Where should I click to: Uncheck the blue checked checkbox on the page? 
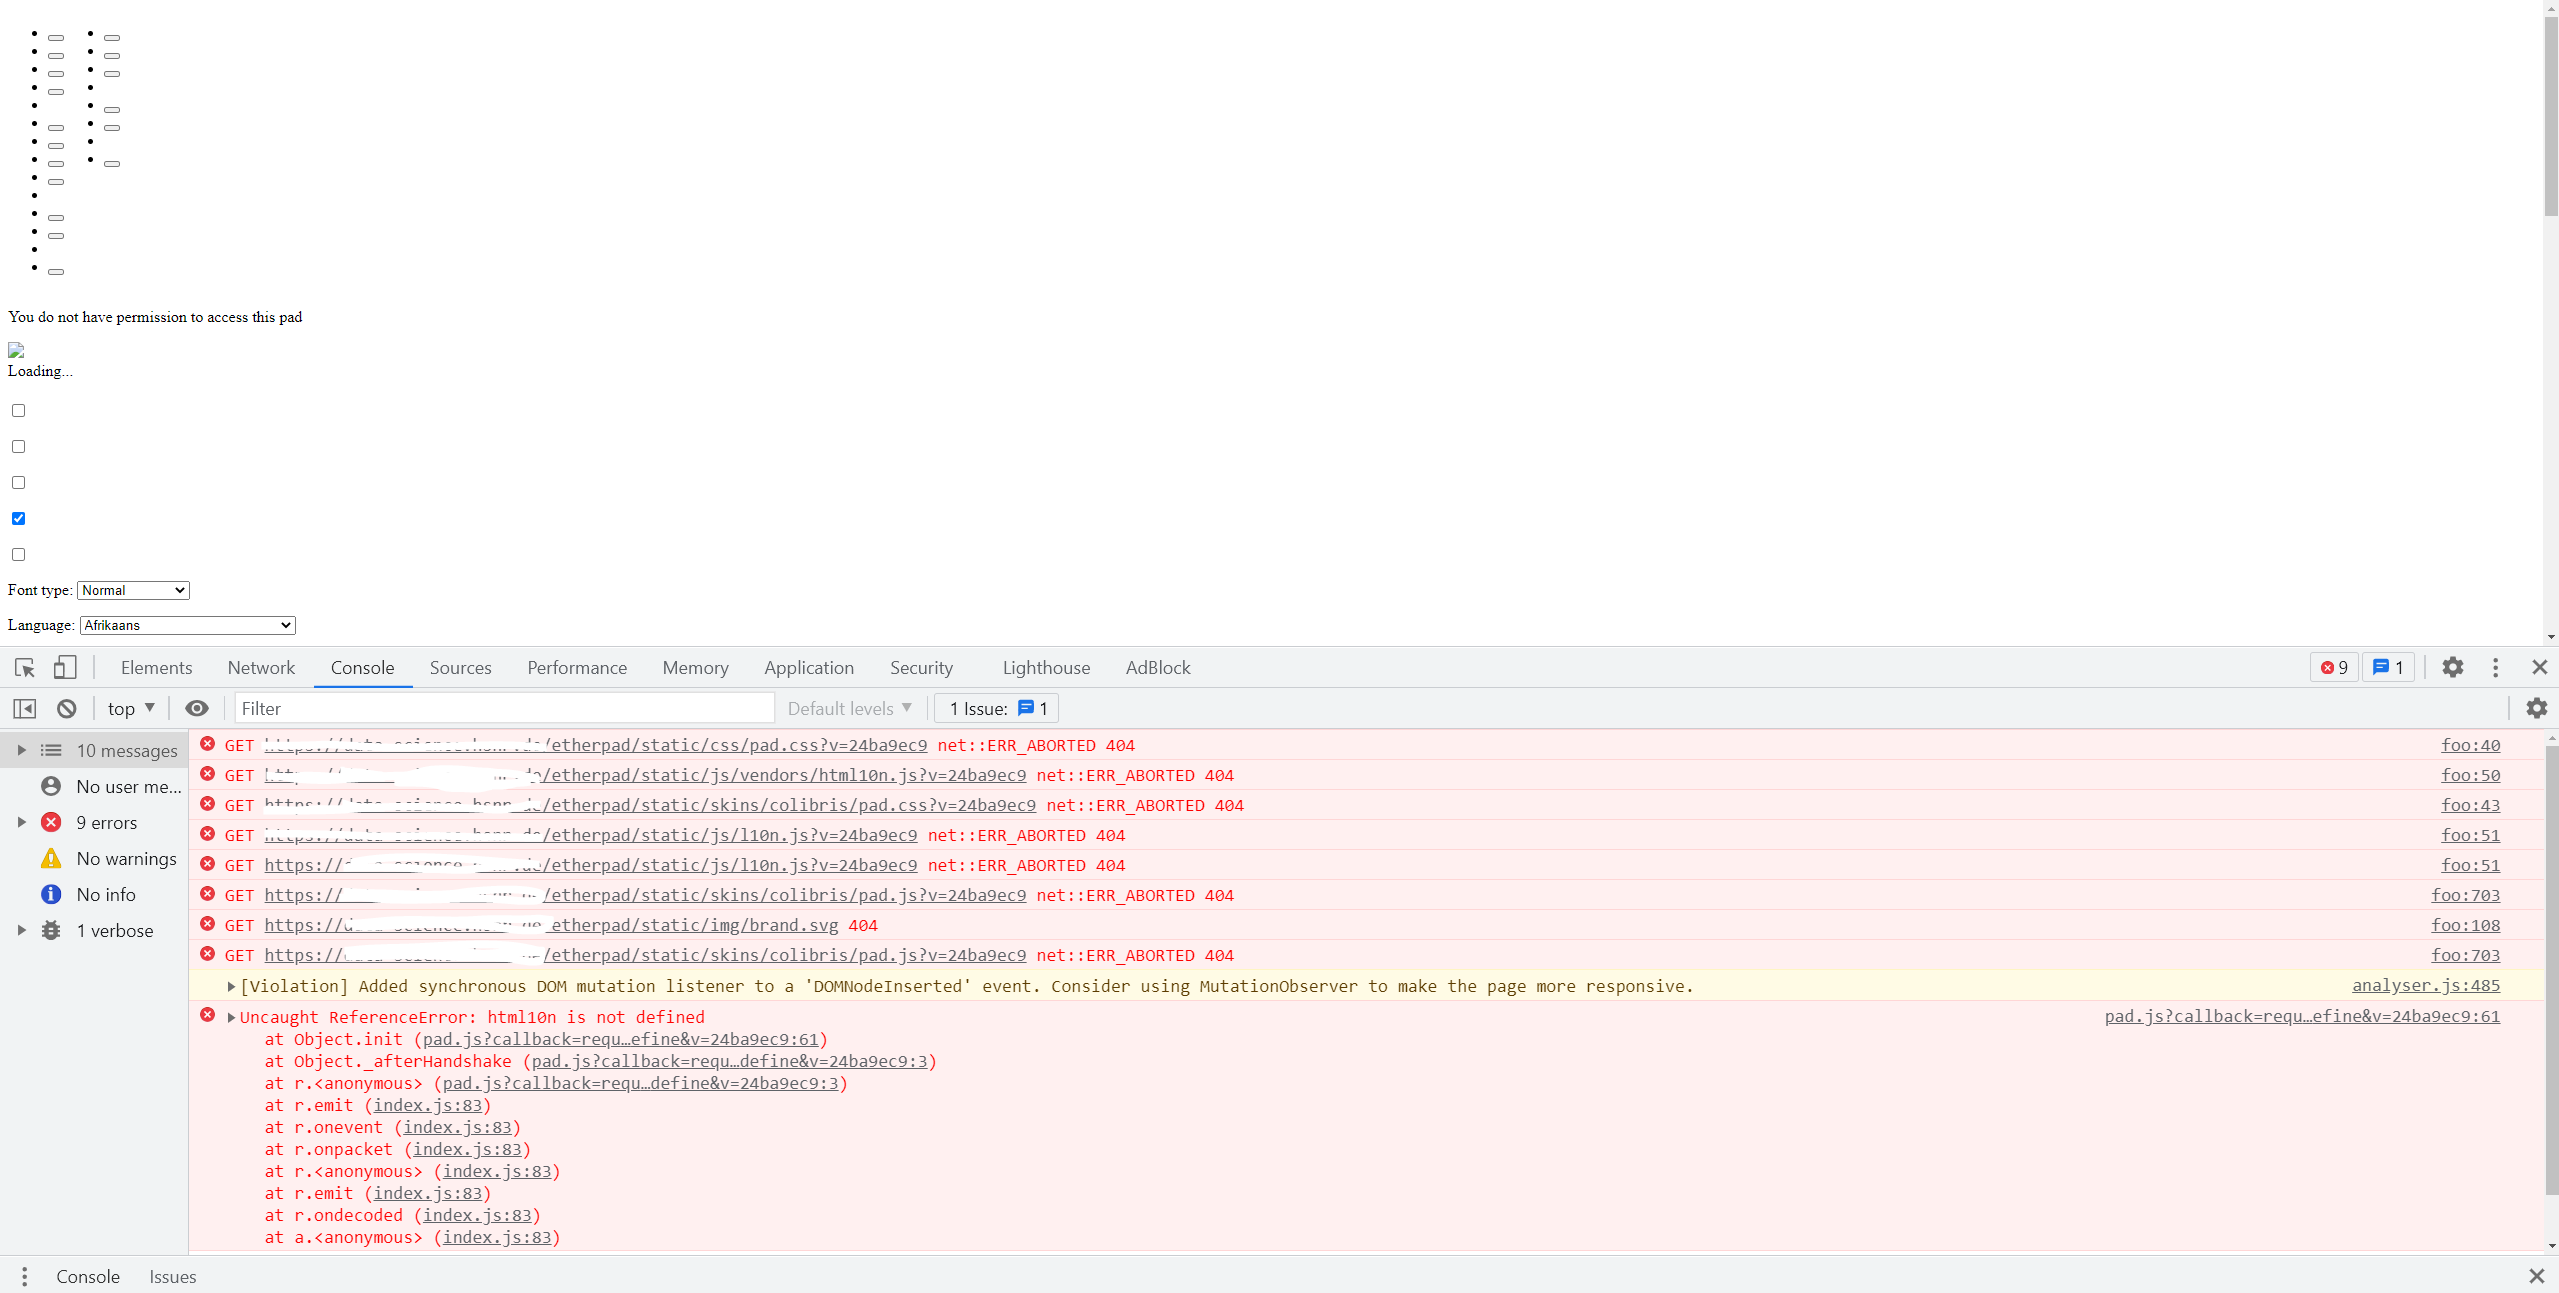(18, 518)
